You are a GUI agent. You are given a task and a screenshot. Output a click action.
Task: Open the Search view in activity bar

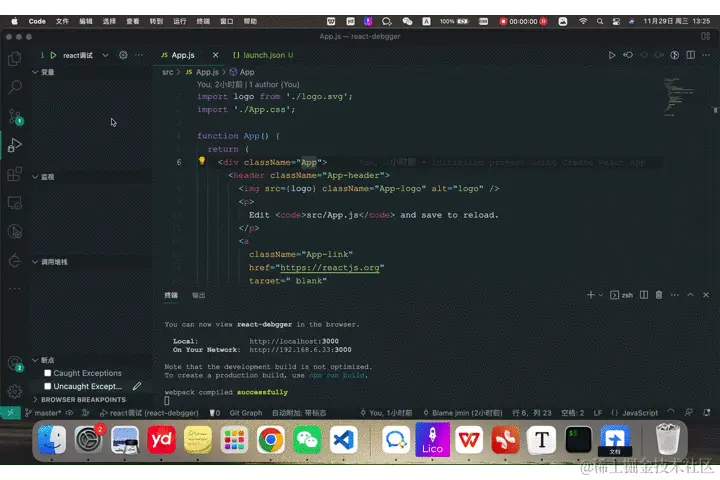(15, 87)
